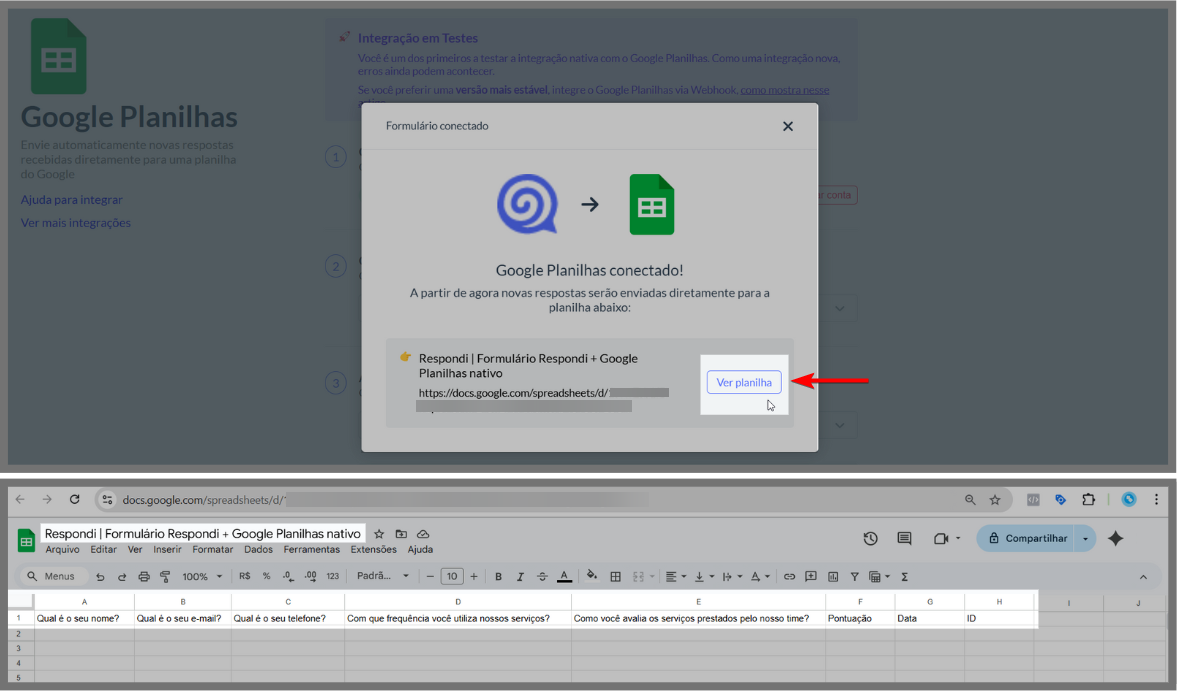This screenshot has height=691, width=1177.
Task: Open the Inserir menu
Action: pyautogui.click(x=167, y=549)
